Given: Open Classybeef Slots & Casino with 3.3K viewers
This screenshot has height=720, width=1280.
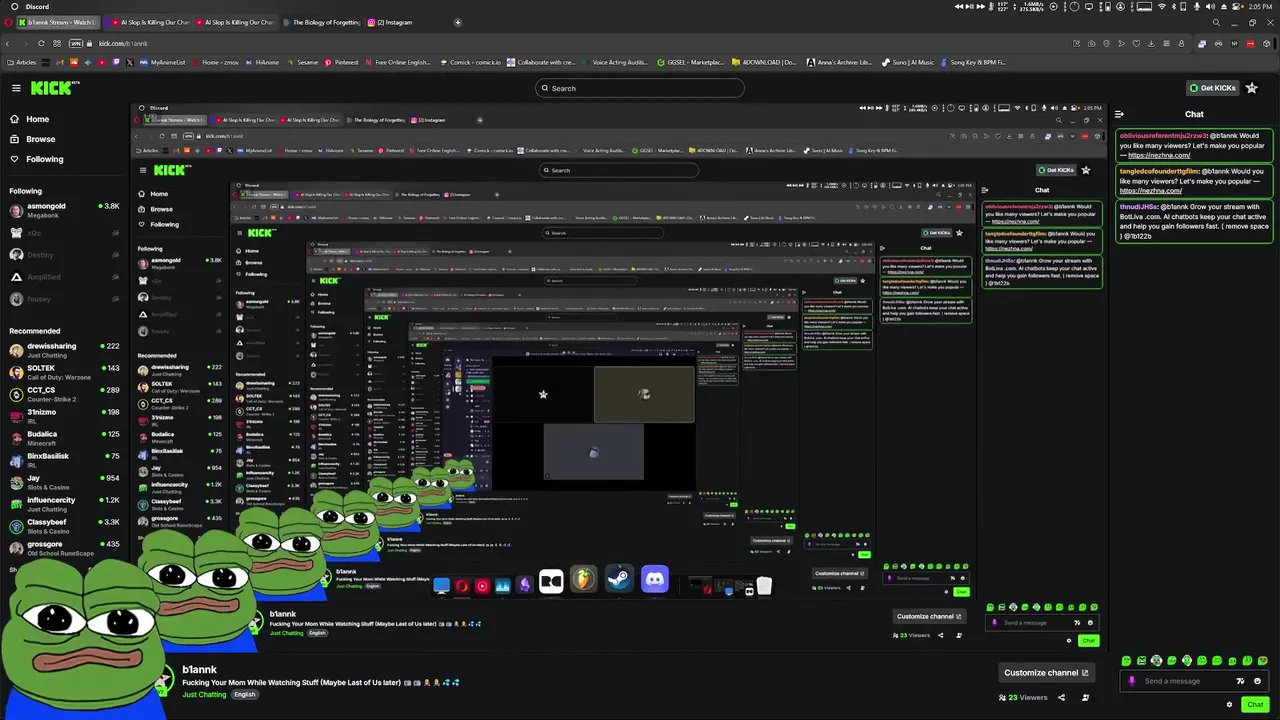Looking at the screenshot, I should tap(65, 526).
